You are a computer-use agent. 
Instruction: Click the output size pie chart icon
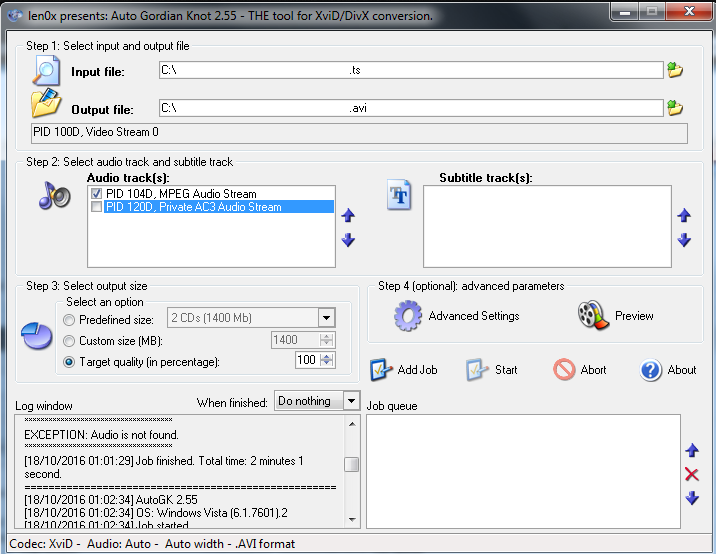(37, 336)
